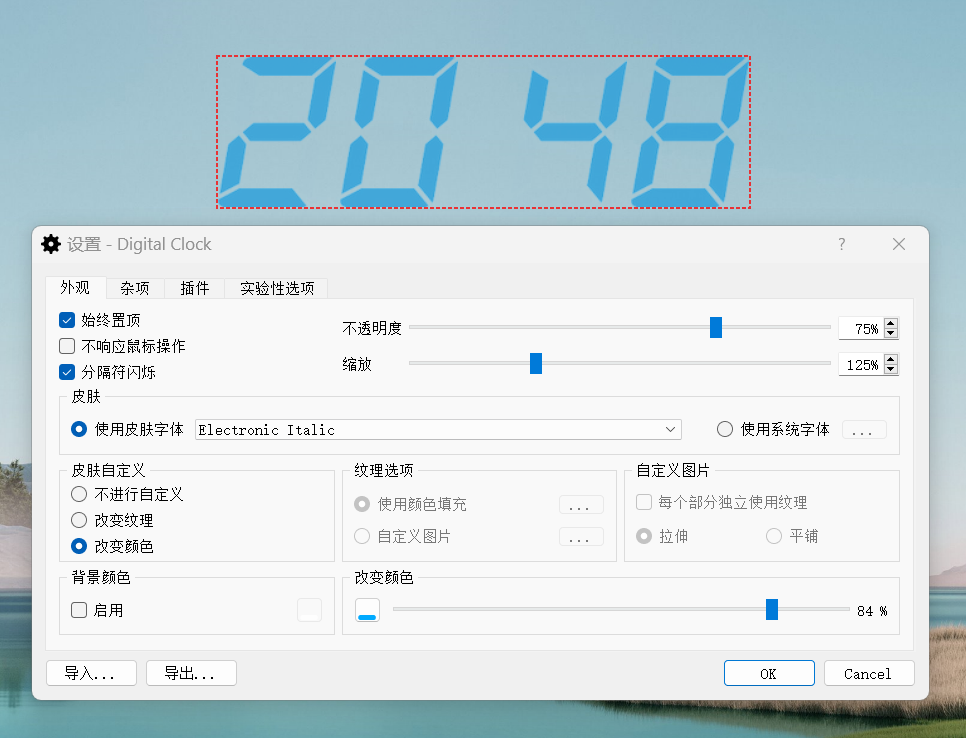The height and width of the screenshot is (738, 966).
Task: Open the 插件 tab
Action: click(x=195, y=288)
